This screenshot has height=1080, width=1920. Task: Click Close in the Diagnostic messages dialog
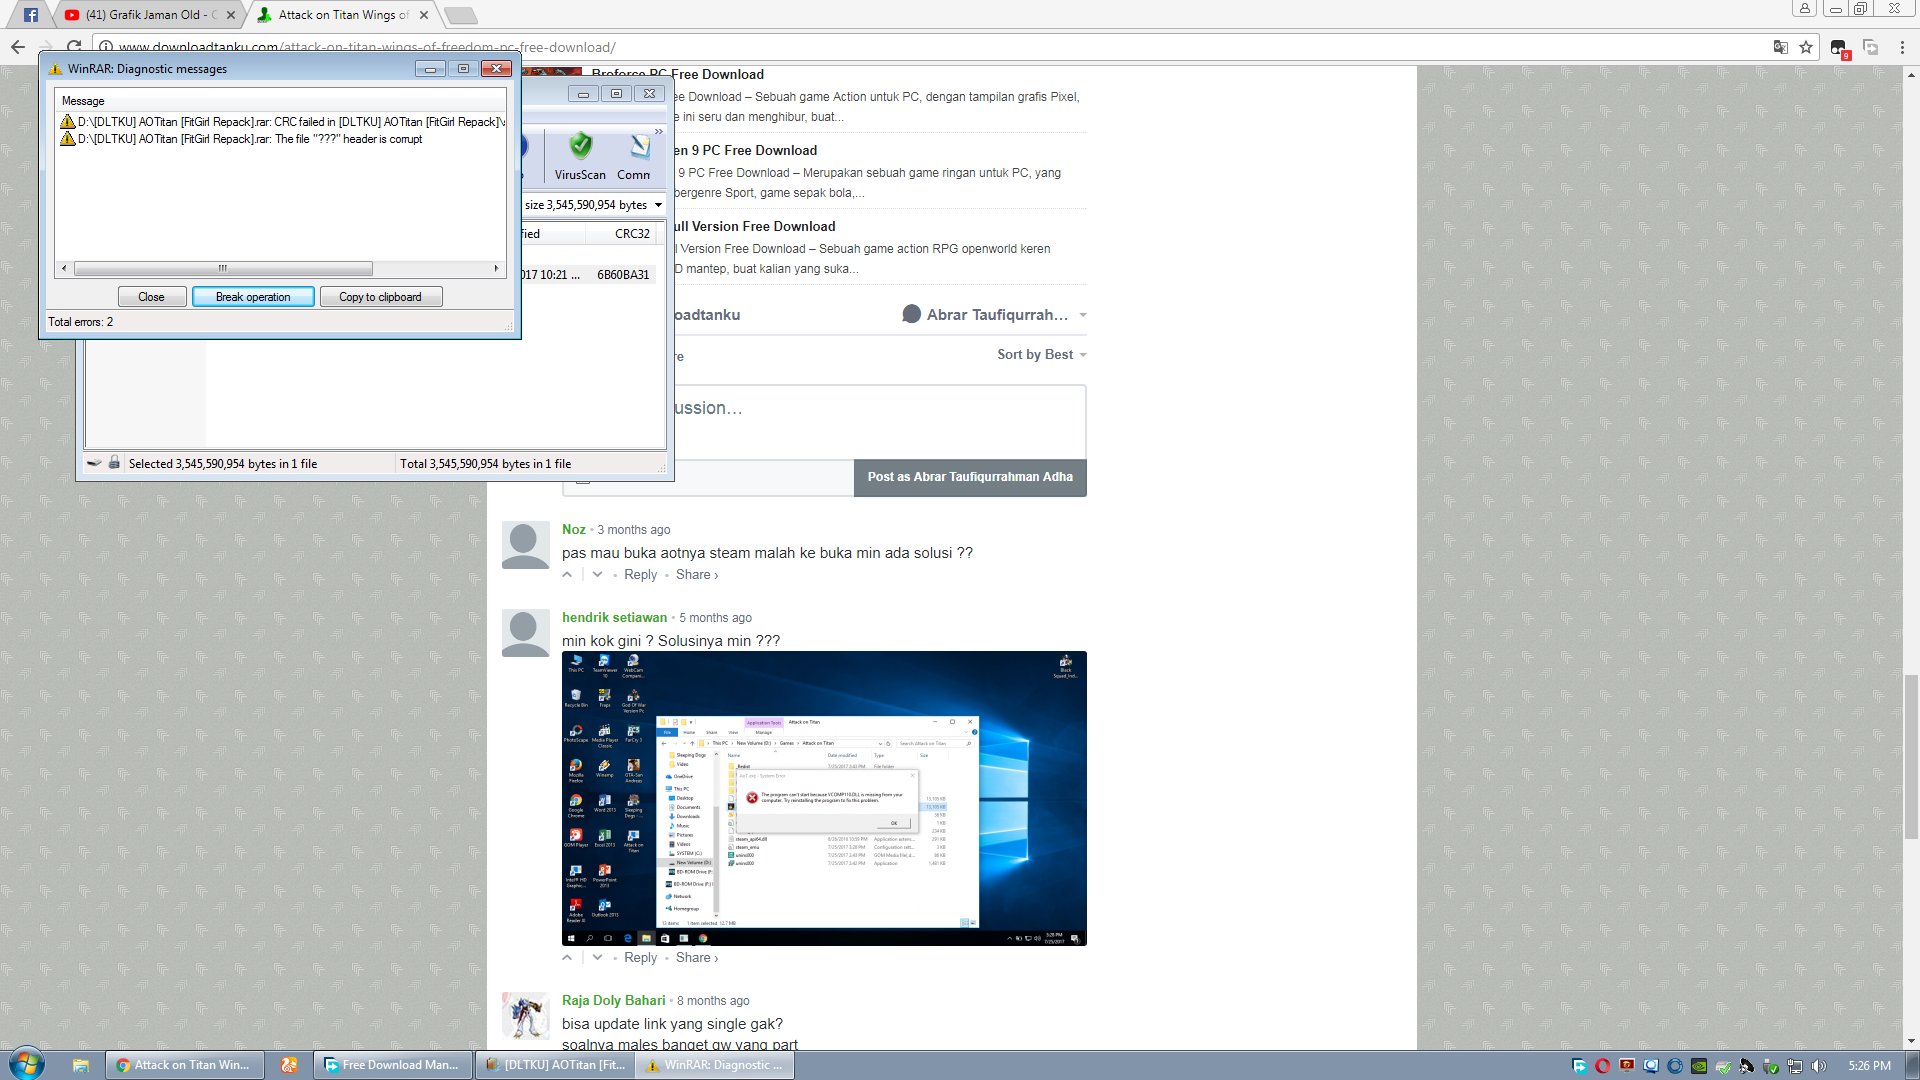(152, 297)
